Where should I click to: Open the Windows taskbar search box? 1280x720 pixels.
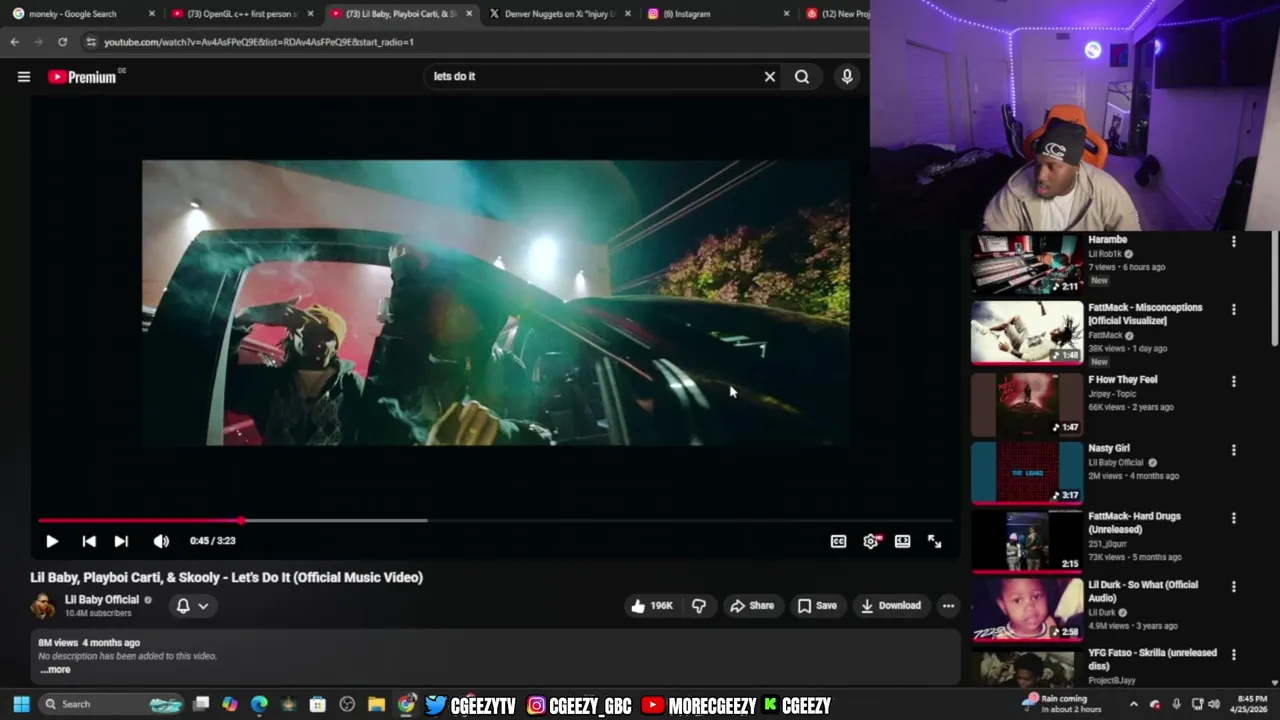click(111, 705)
